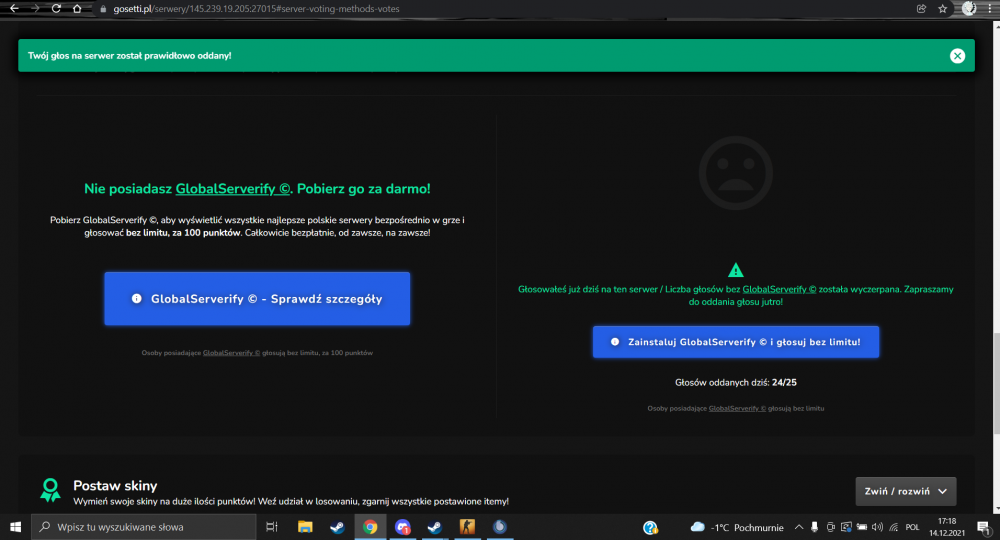Switch to Chrome on the taskbar

370,527
